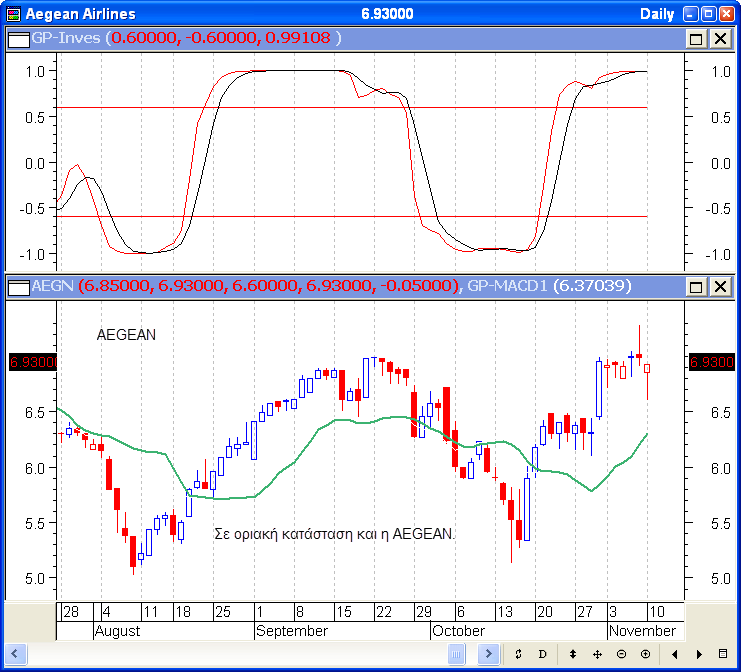
Task: Zoom out with the minus magnifier icon
Action: click(621, 654)
